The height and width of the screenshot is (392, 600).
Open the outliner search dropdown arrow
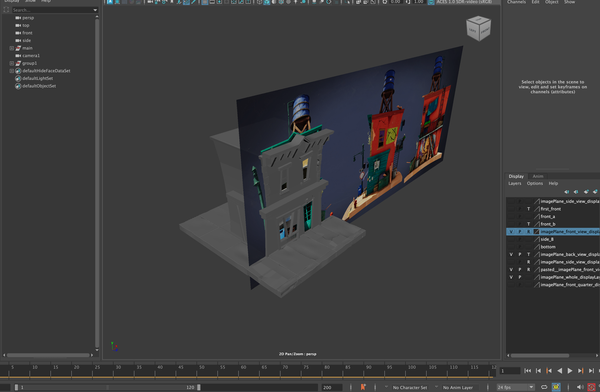(x=95, y=10)
